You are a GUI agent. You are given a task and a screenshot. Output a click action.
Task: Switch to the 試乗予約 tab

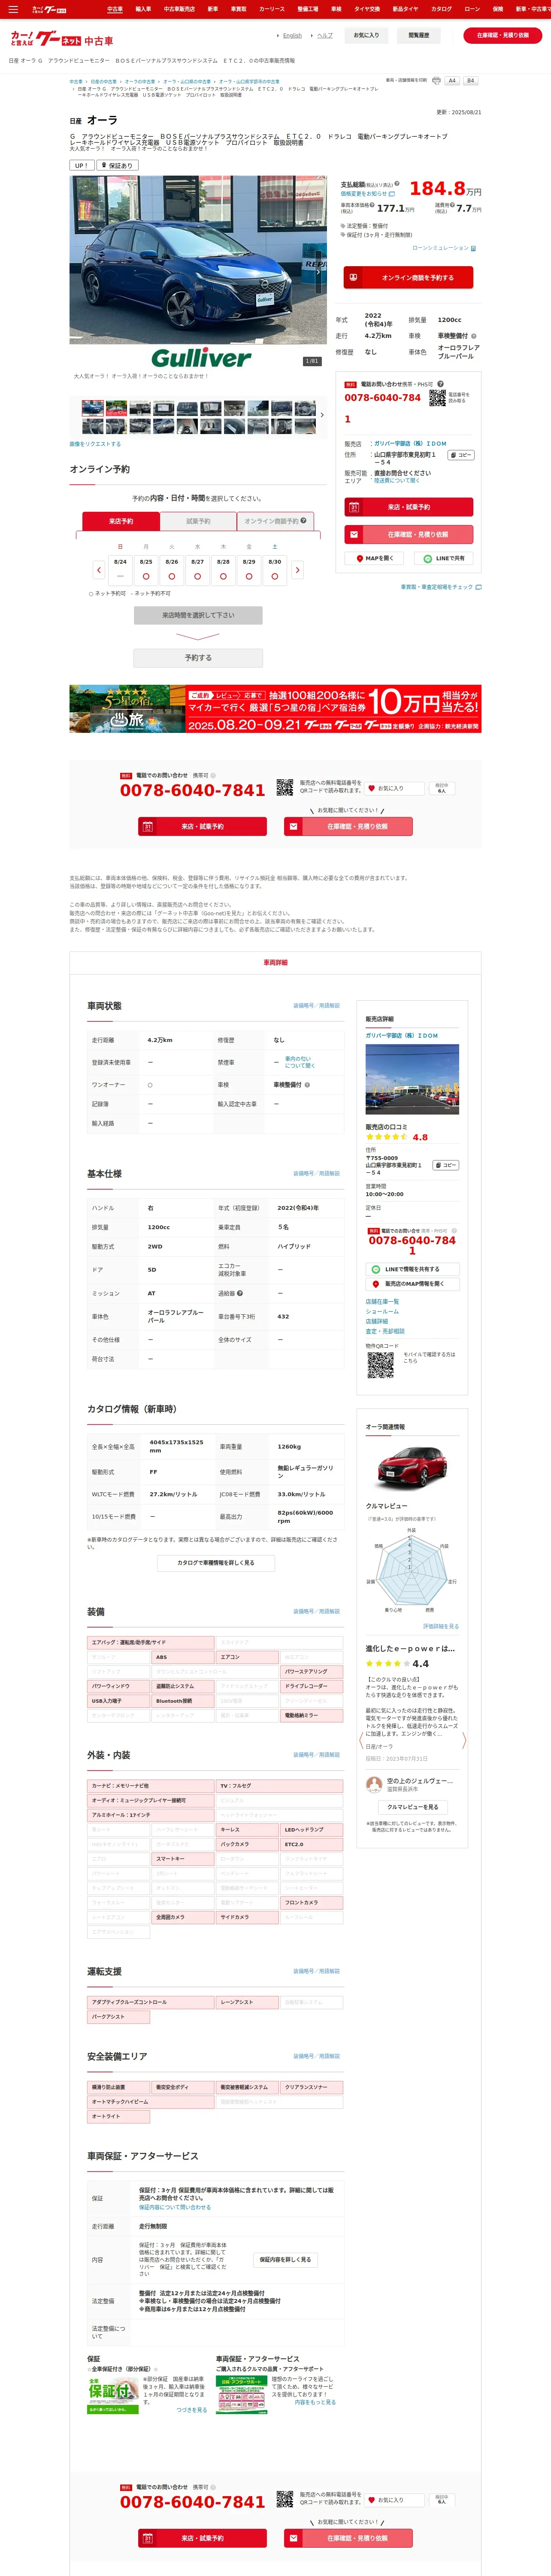tap(198, 521)
